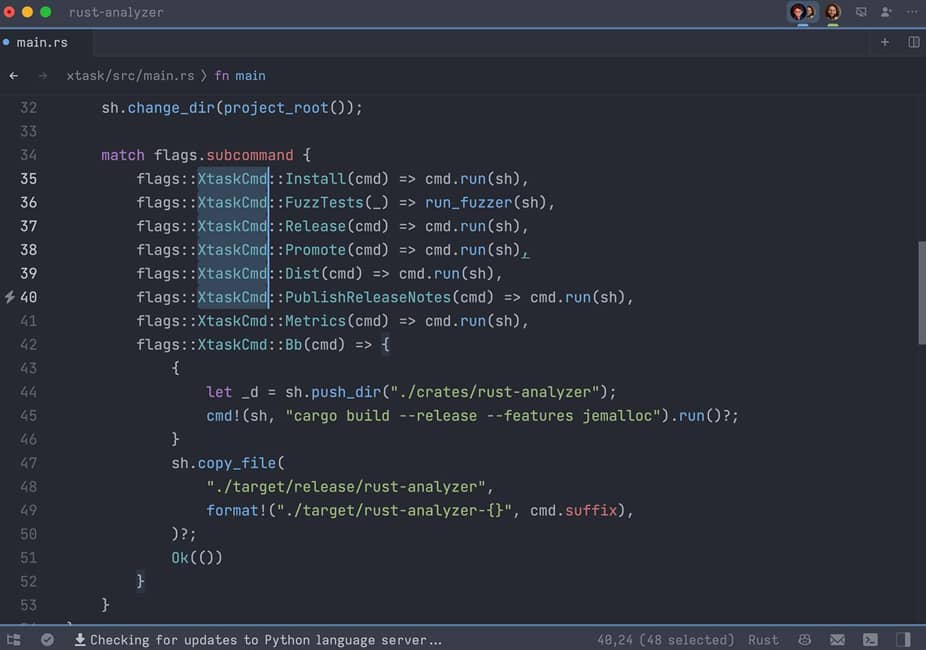This screenshot has height=650, width=926.
Task: Click the split pane icon
Action: point(913,43)
